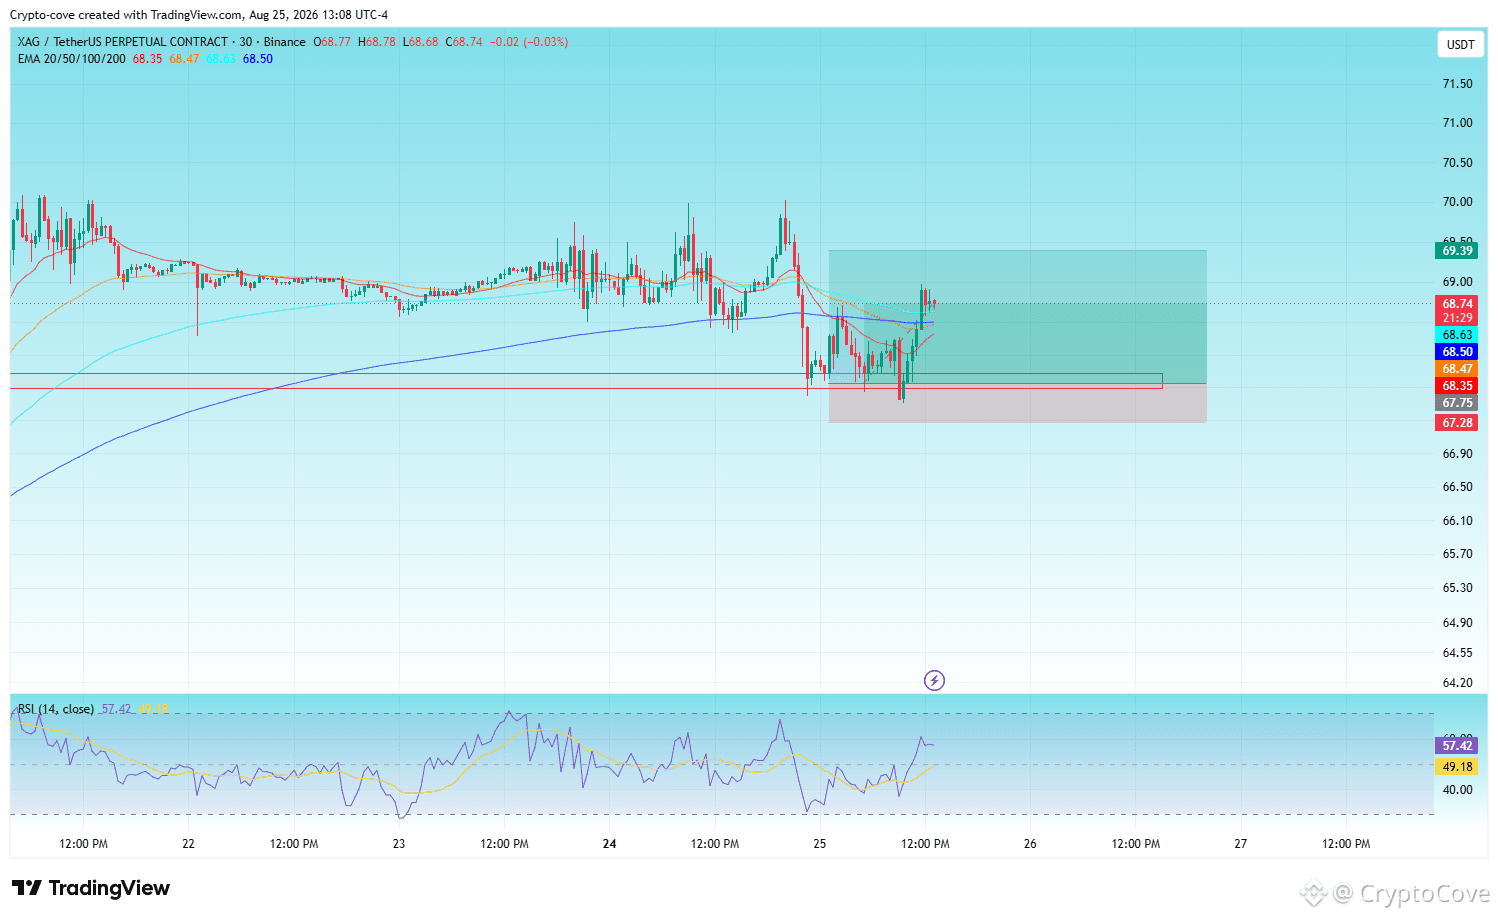Click the gray 67.75 entry price label
The height and width of the screenshot is (918, 1498).
[1457, 403]
